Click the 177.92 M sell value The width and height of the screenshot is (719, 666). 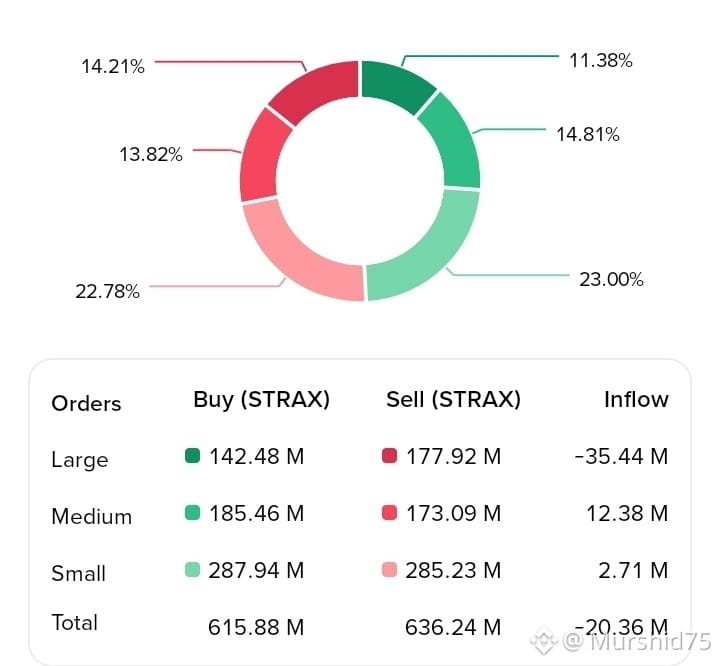[454, 456]
